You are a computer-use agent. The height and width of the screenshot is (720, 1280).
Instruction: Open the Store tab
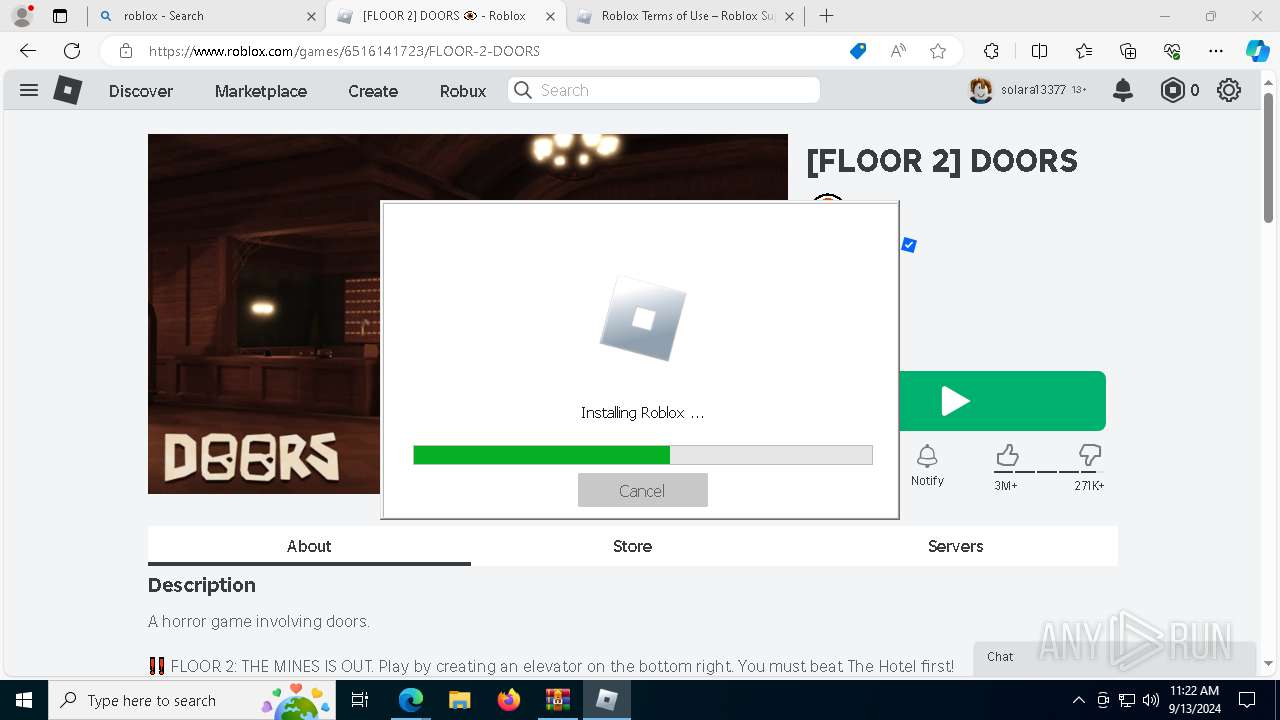click(632, 546)
